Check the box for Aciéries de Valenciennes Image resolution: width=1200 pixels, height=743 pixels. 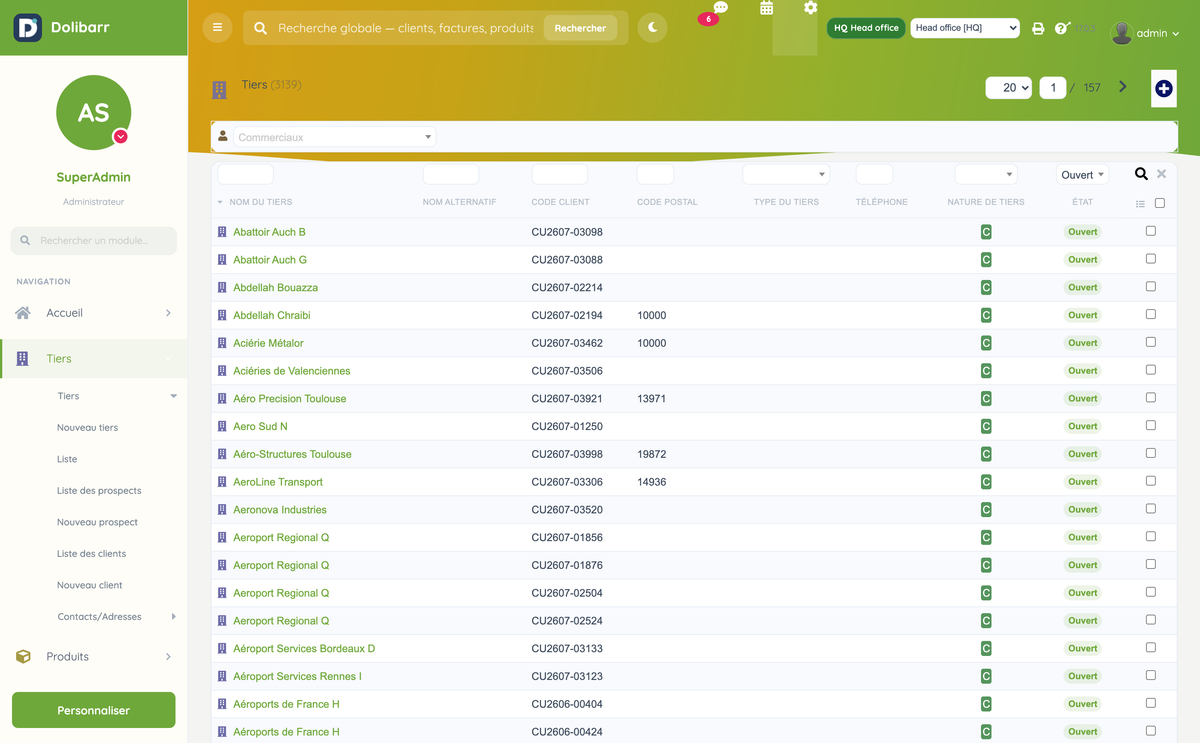point(1151,370)
